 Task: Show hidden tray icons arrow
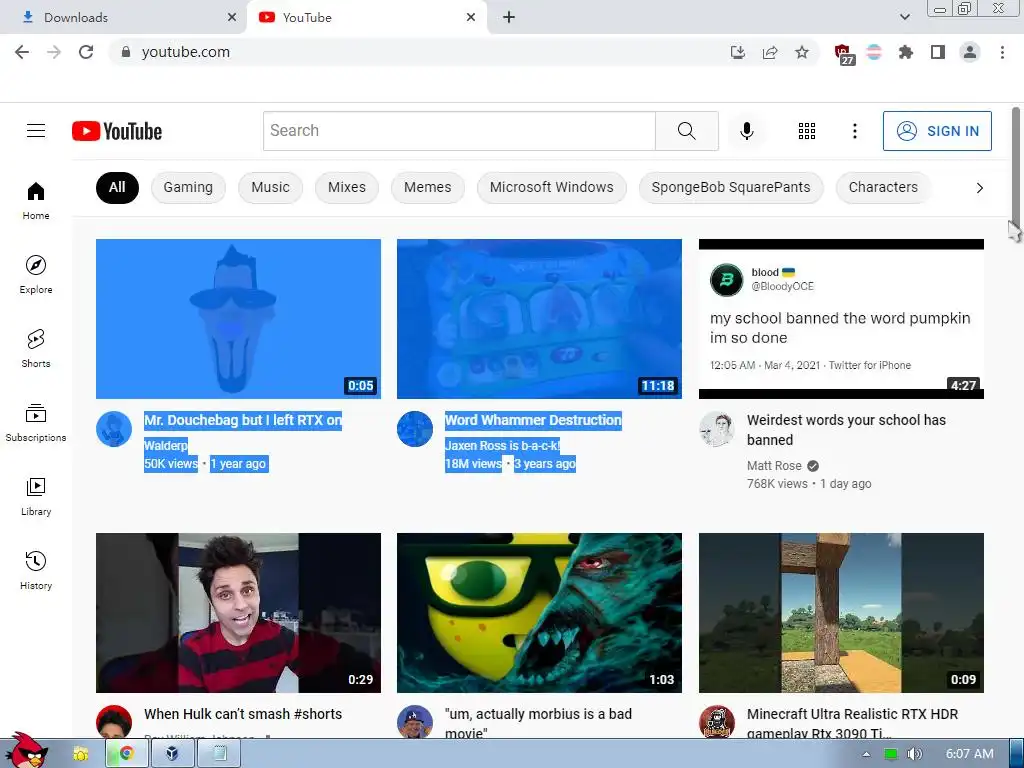point(866,754)
